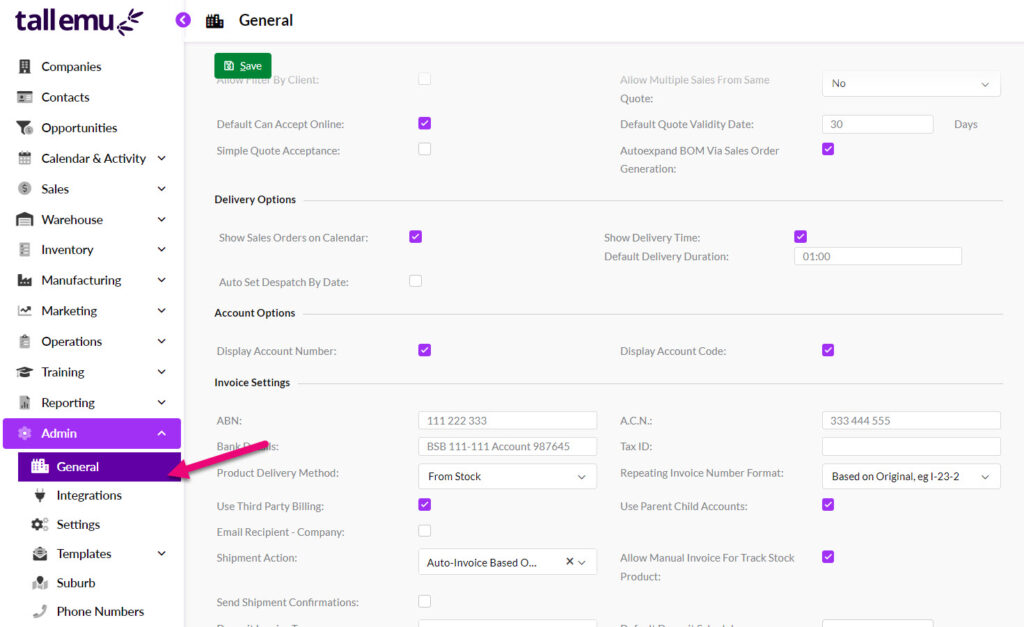Enable Auto Set Despatch By Date
Image resolution: width=1024 pixels, height=627 pixels.
[x=415, y=281]
